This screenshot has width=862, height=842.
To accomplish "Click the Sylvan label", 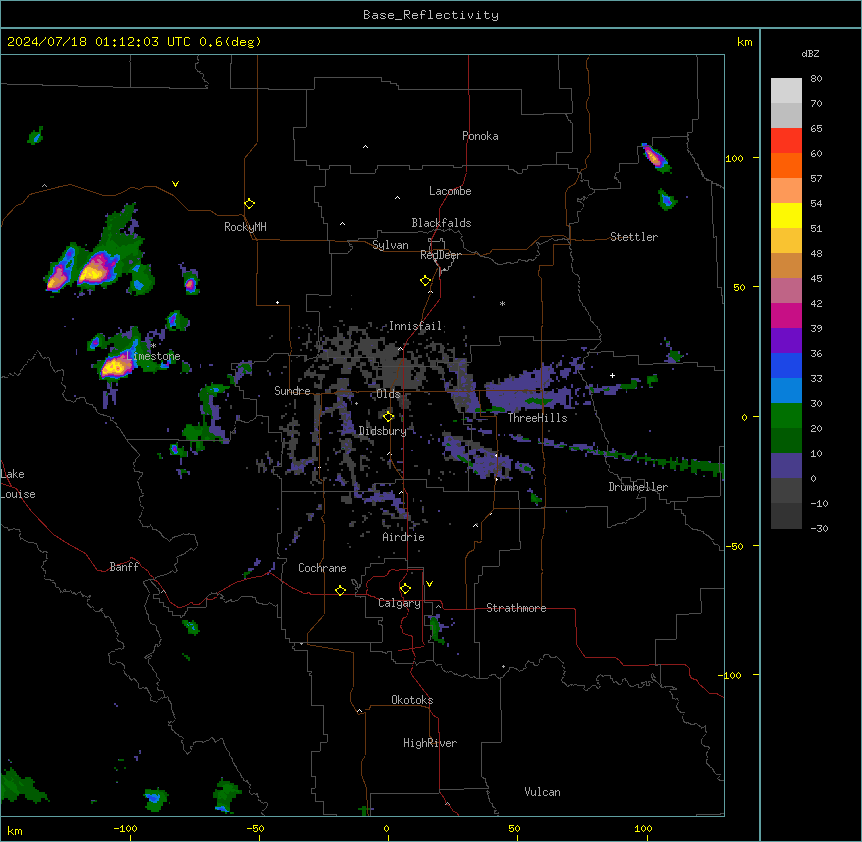I will click(390, 245).
